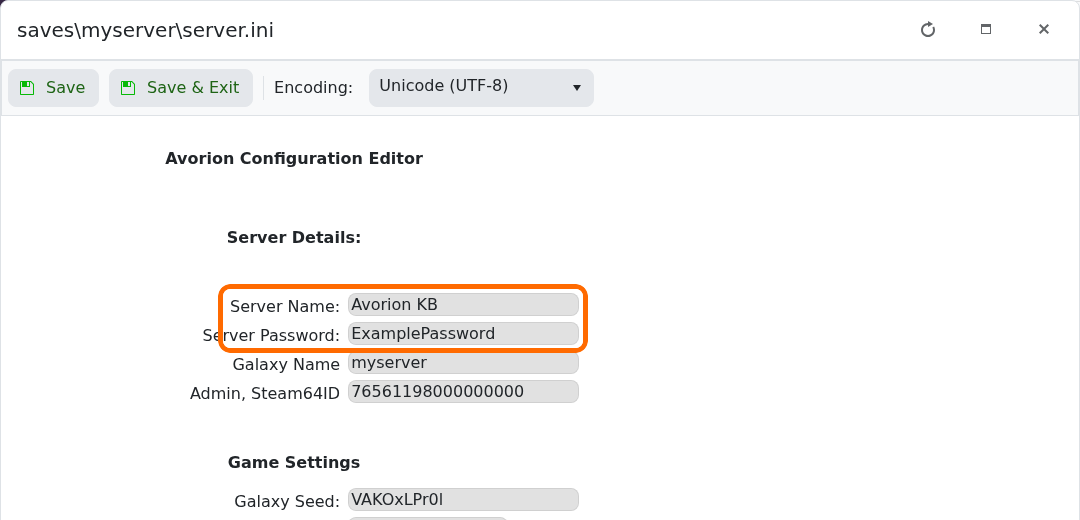This screenshot has width=1080, height=520.
Task: Click the 'Admin, Steam64ID' label
Action: [265, 393]
